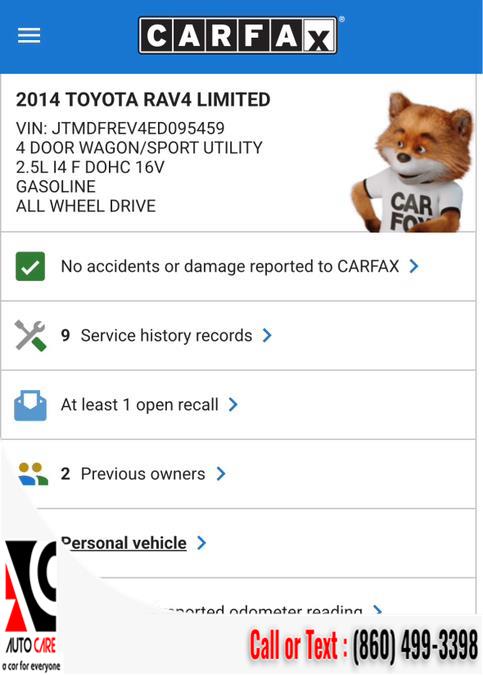Expand the open recall chevron
483x675 pixels.
(x=233, y=405)
